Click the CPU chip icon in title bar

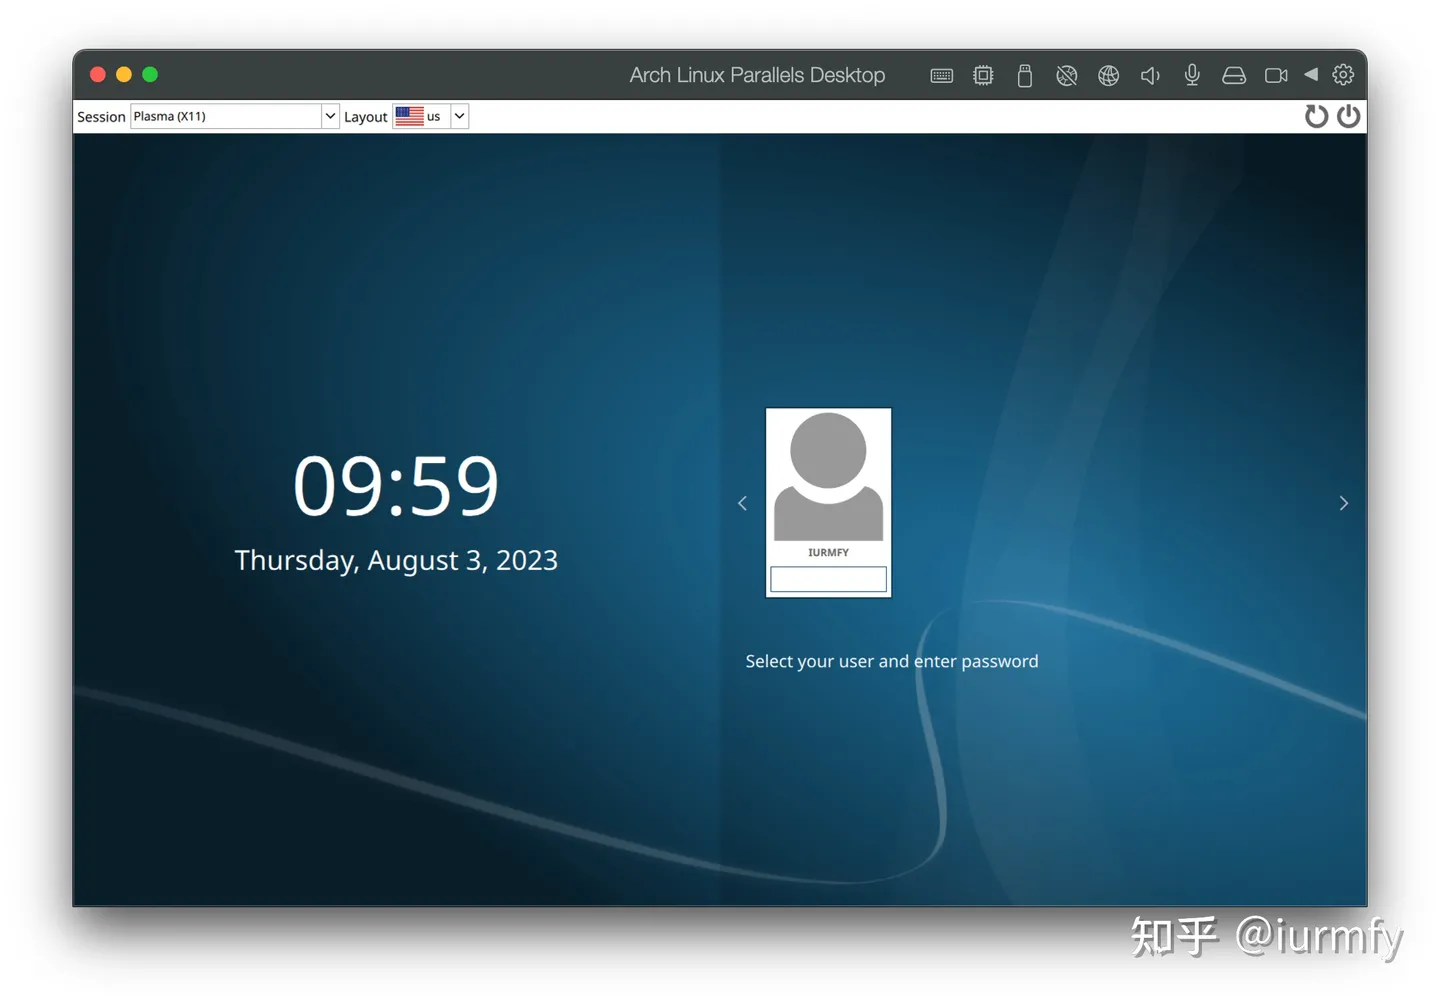pyautogui.click(x=983, y=75)
